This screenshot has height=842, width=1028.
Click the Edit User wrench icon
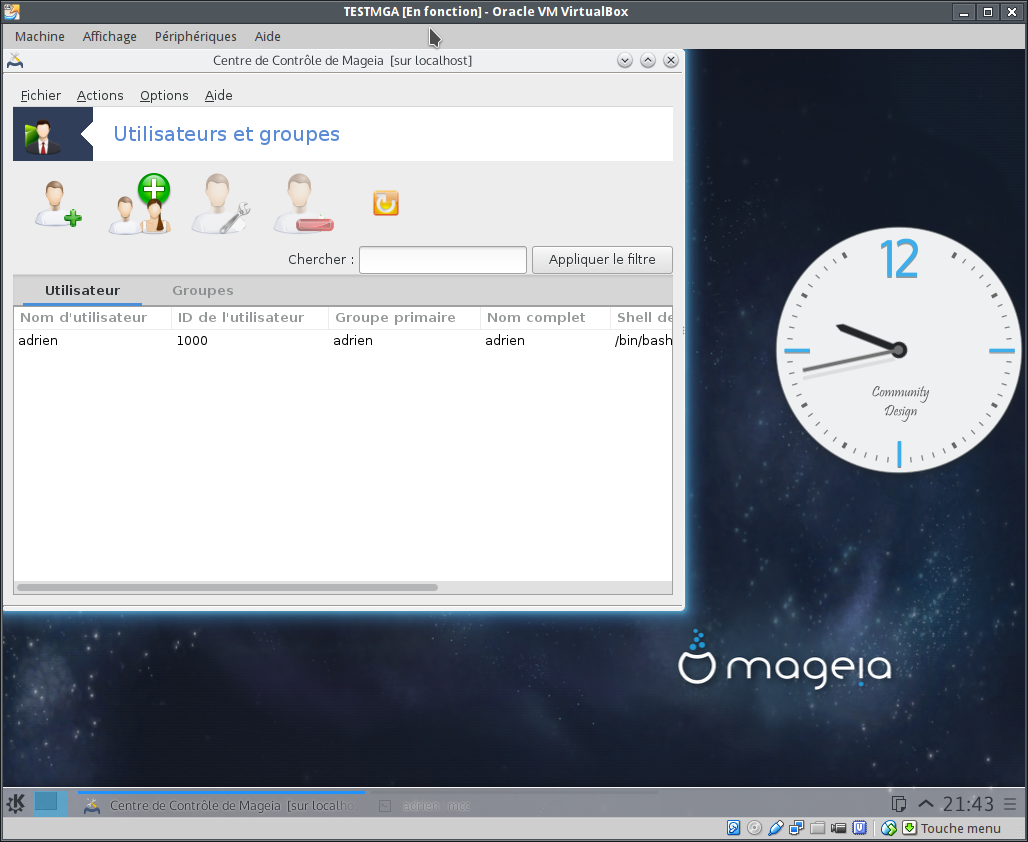pyautogui.click(x=221, y=204)
